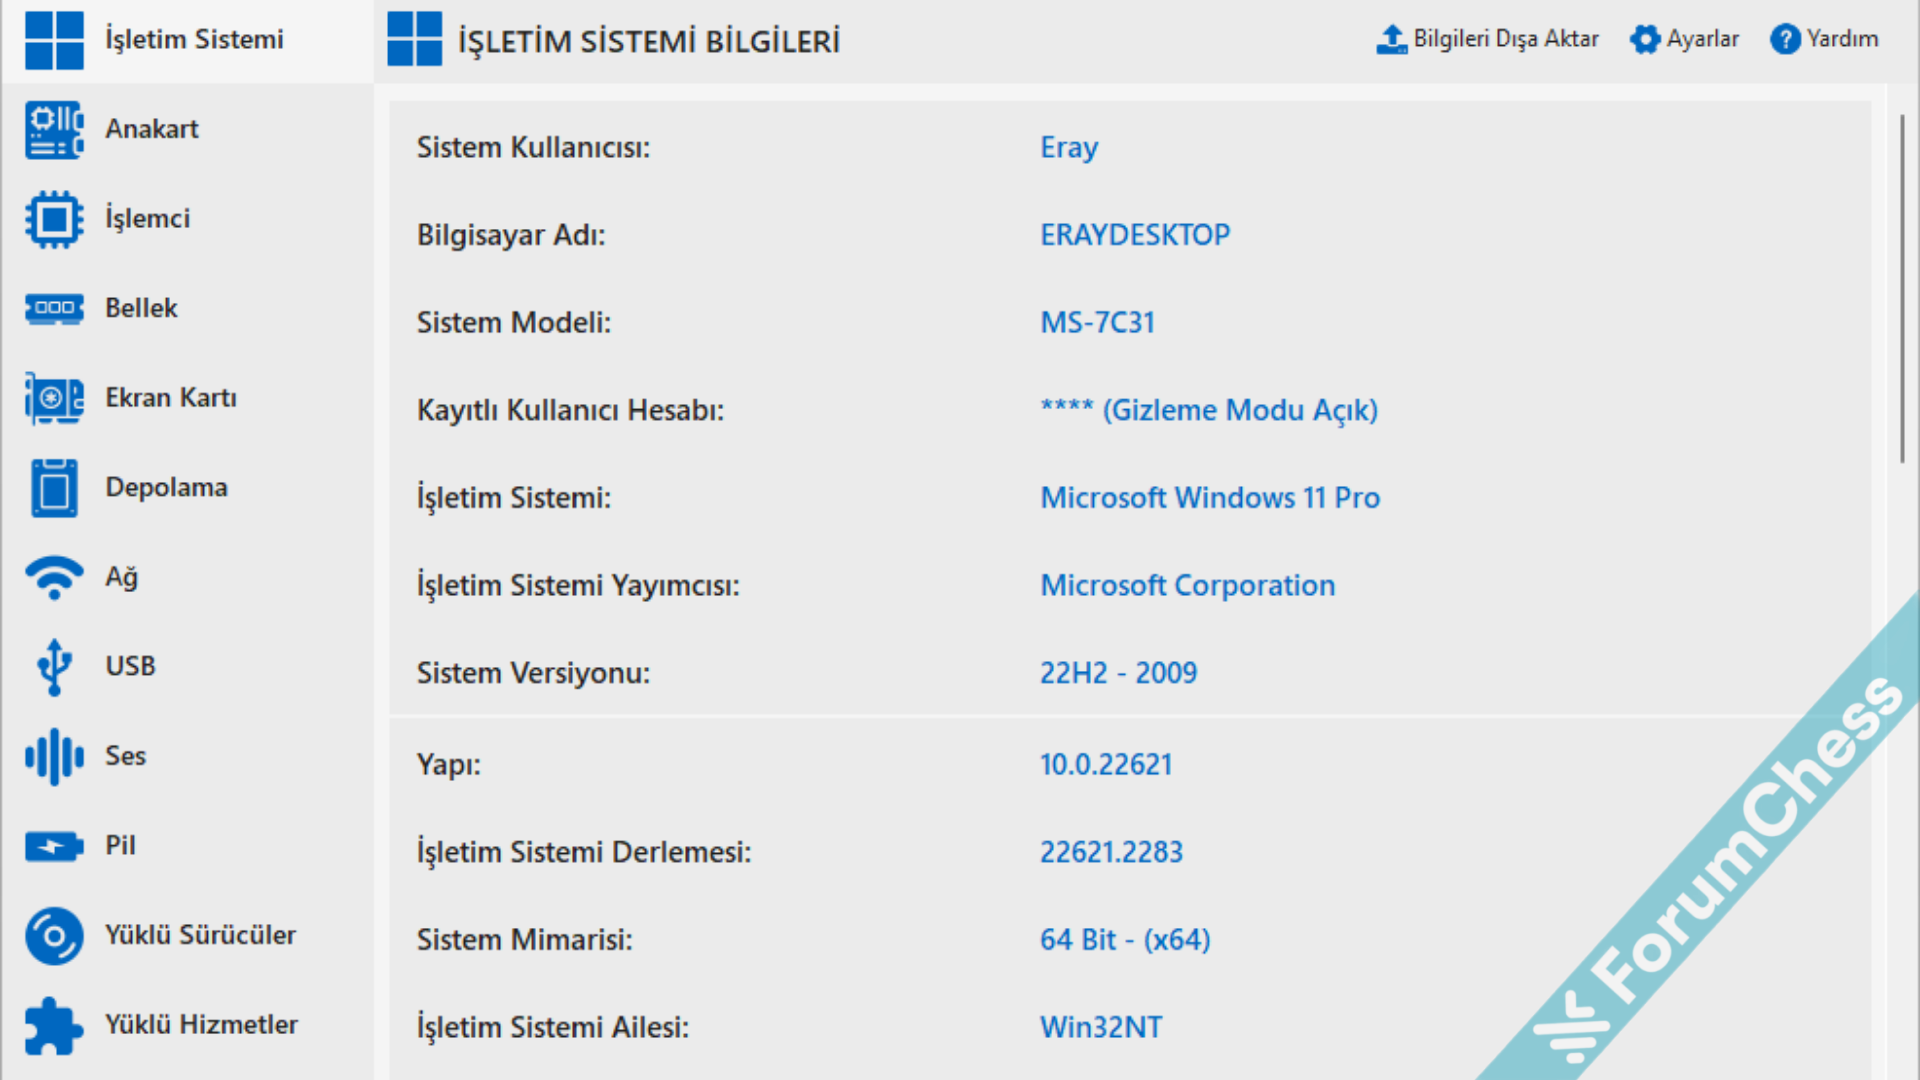Screen dimensions: 1920x1080
Task: Go to Yüklü Hizmetler section
Action: tap(201, 1025)
